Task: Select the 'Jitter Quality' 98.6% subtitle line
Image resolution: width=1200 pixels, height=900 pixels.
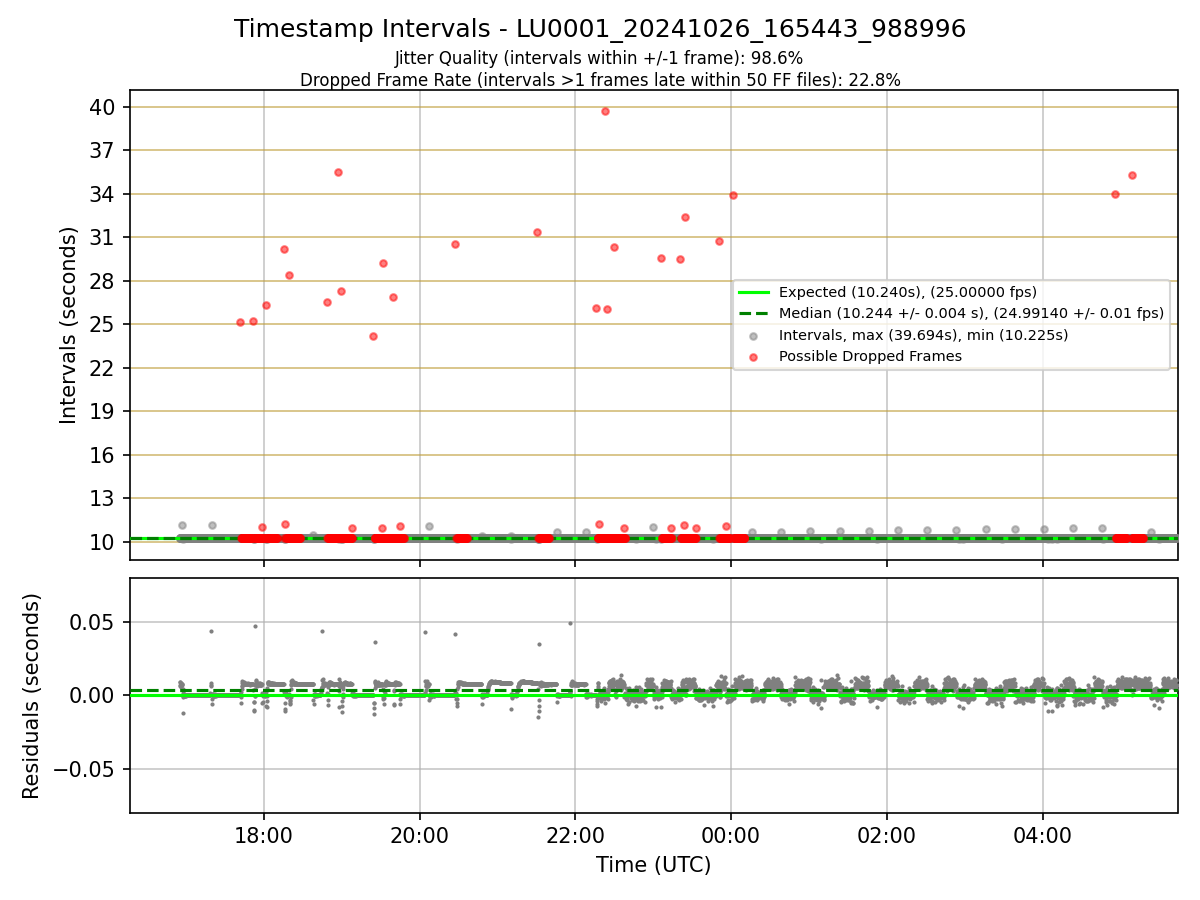Action: (x=599, y=58)
